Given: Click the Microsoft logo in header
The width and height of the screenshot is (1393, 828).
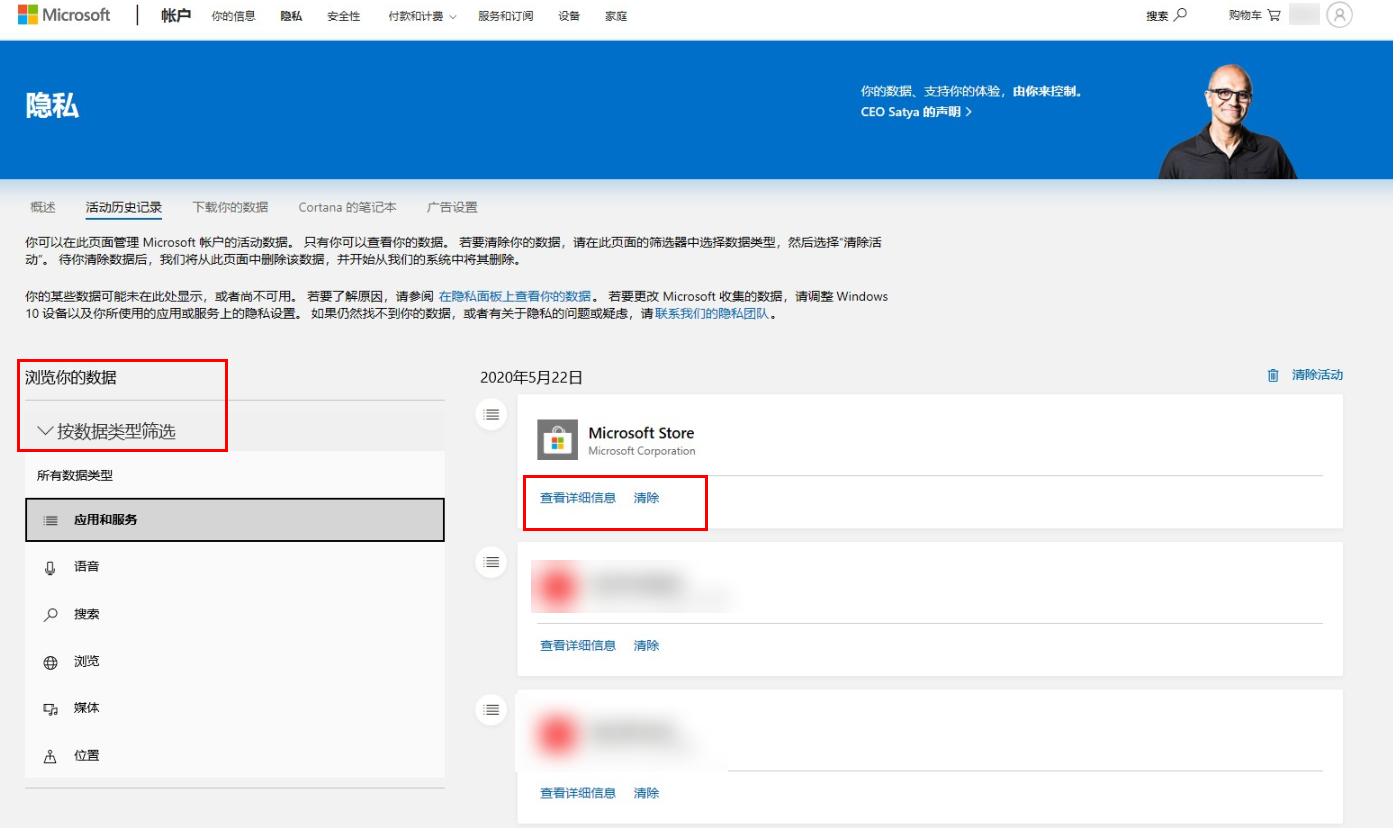Looking at the screenshot, I should pos(64,15).
